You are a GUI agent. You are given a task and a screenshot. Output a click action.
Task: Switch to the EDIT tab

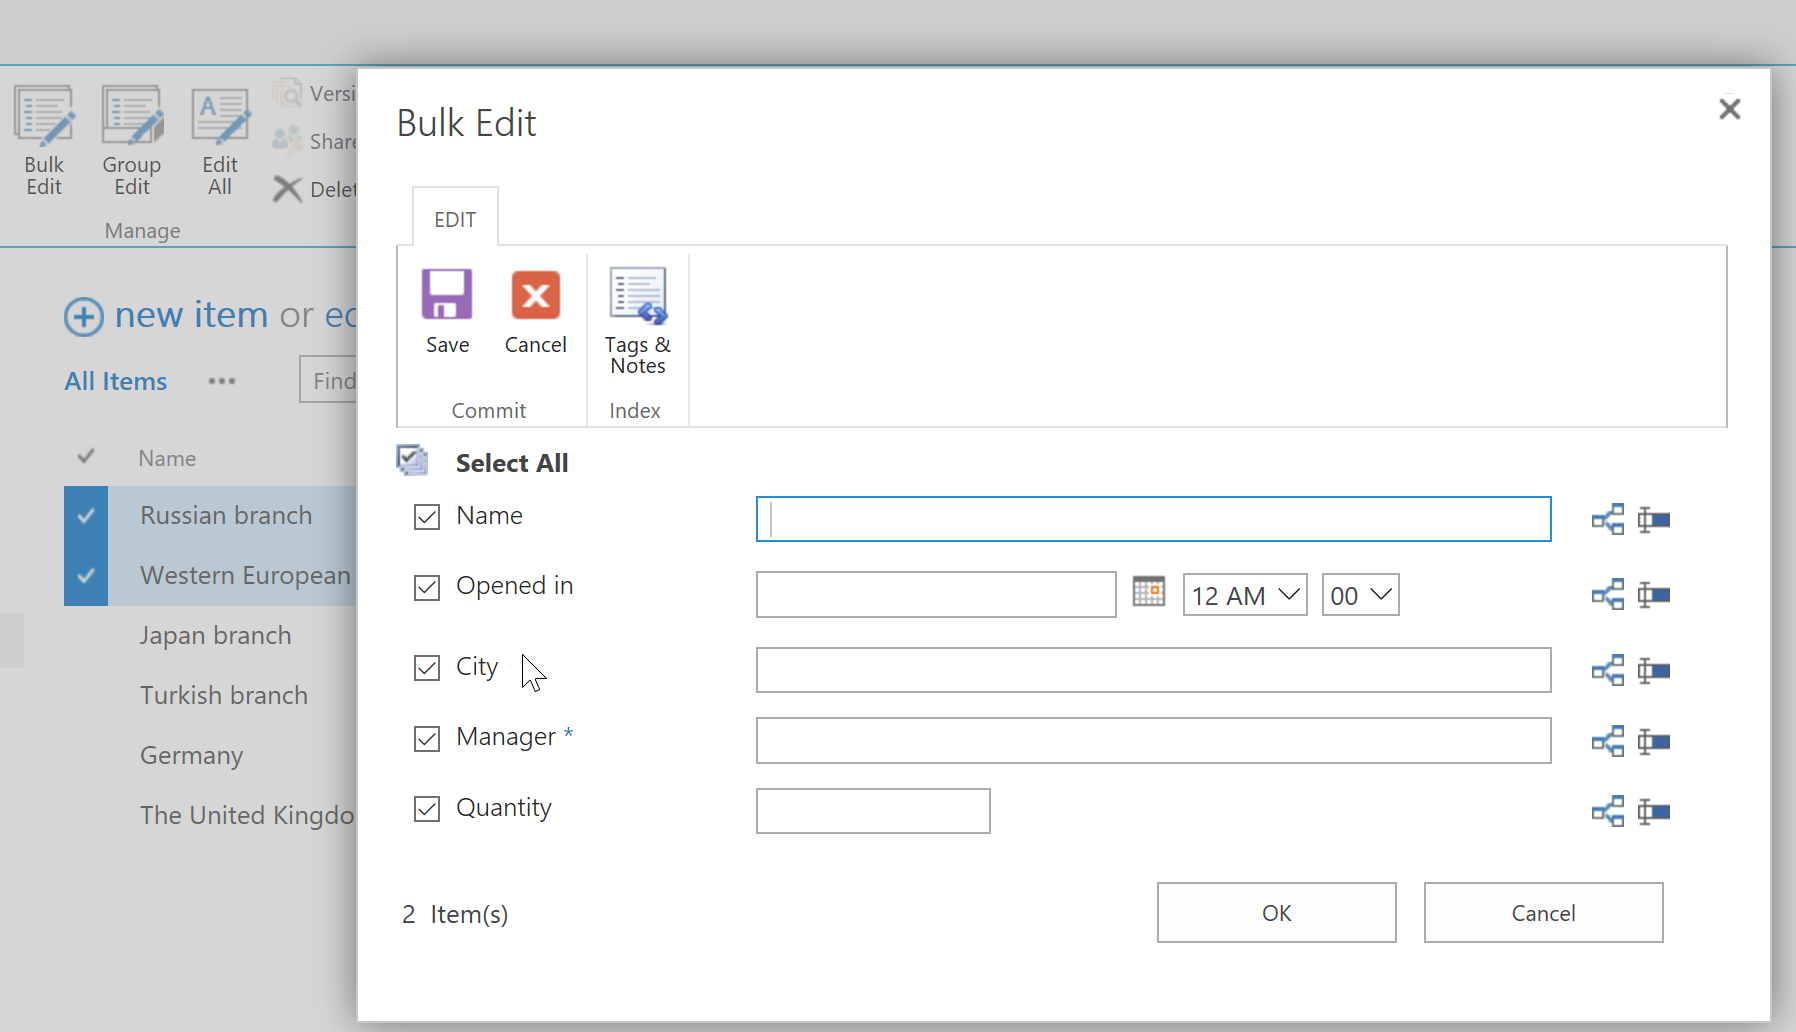[455, 219]
